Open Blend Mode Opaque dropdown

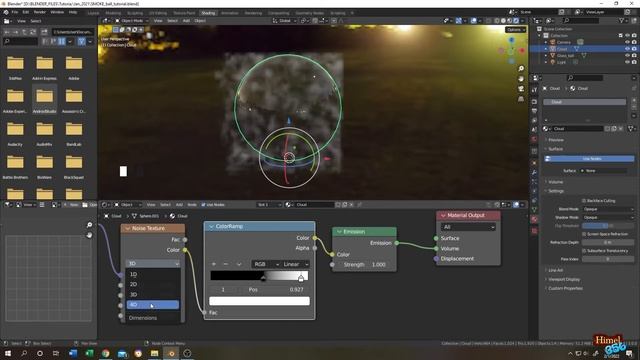(608, 209)
